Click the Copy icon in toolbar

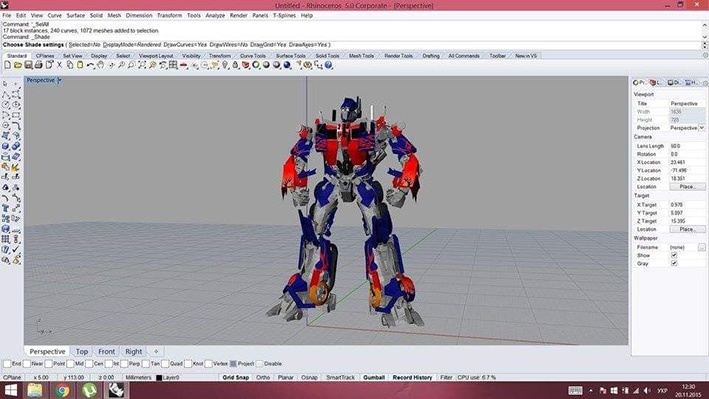(x=70, y=65)
